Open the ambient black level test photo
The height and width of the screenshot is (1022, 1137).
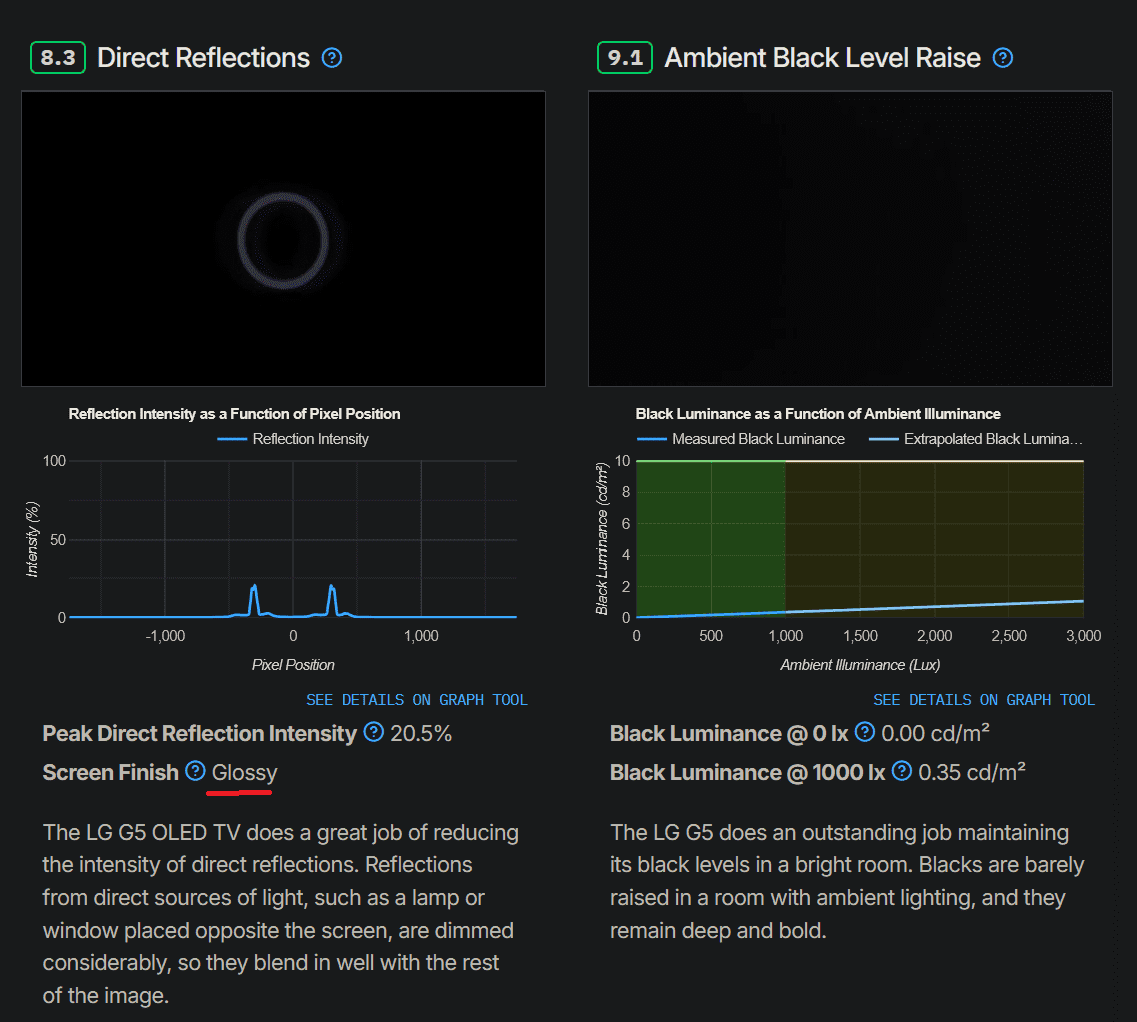[850, 239]
